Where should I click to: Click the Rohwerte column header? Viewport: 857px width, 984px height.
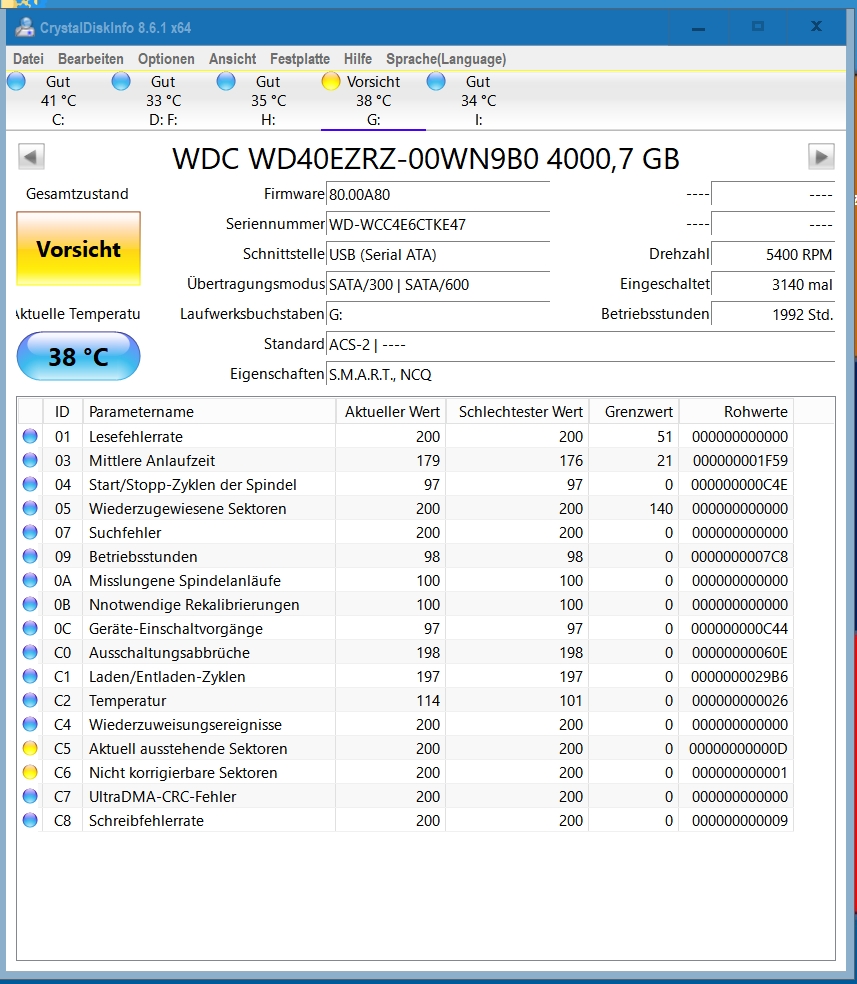(x=737, y=412)
